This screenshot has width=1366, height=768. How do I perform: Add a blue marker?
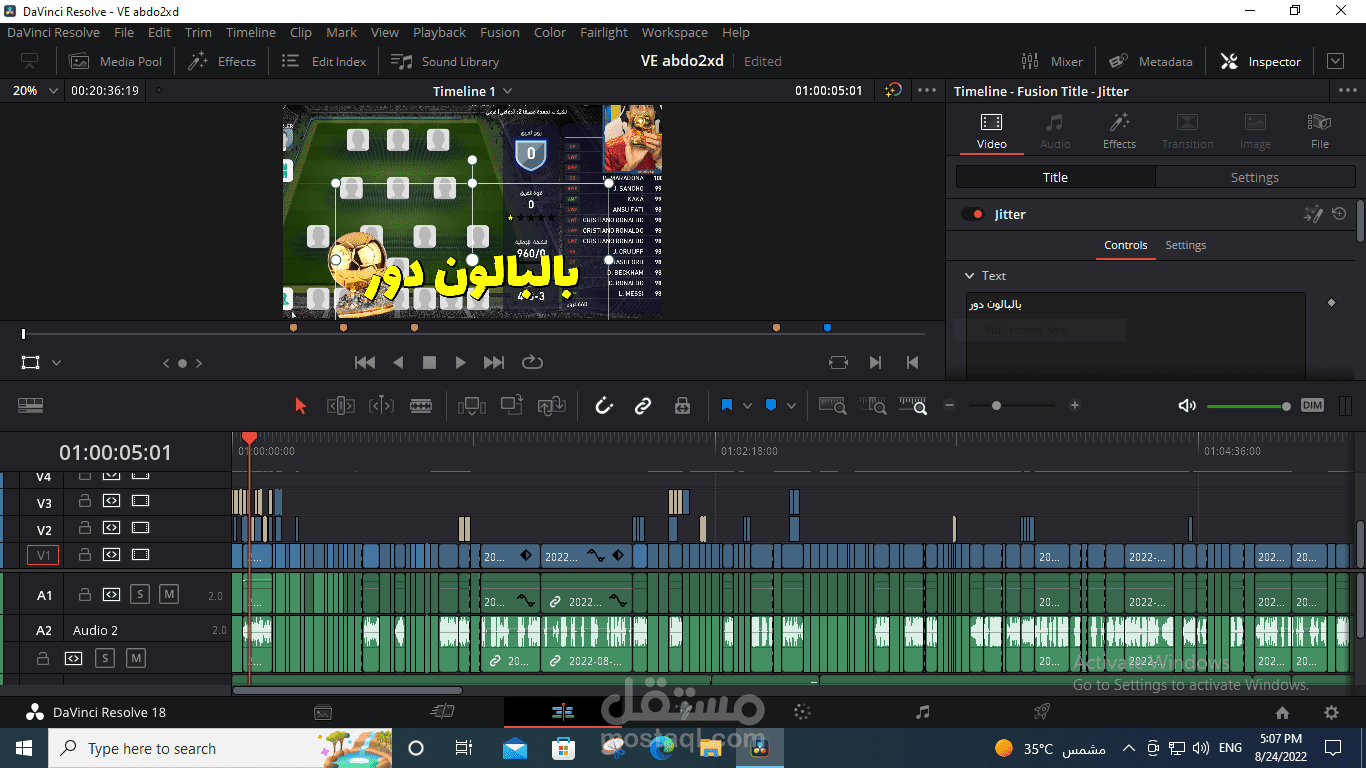coord(771,405)
